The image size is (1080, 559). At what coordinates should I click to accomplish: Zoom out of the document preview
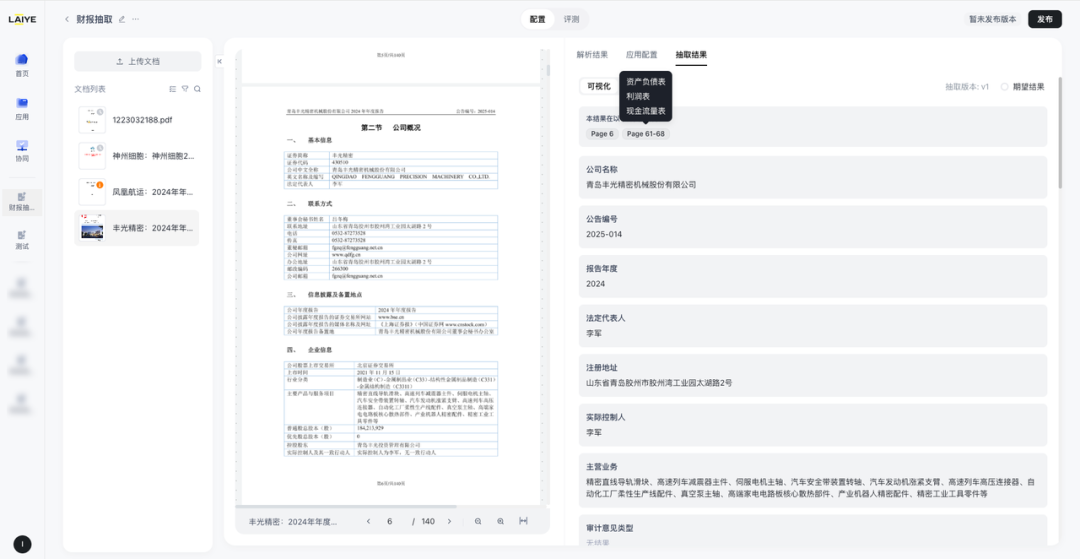pyautogui.click(x=478, y=521)
